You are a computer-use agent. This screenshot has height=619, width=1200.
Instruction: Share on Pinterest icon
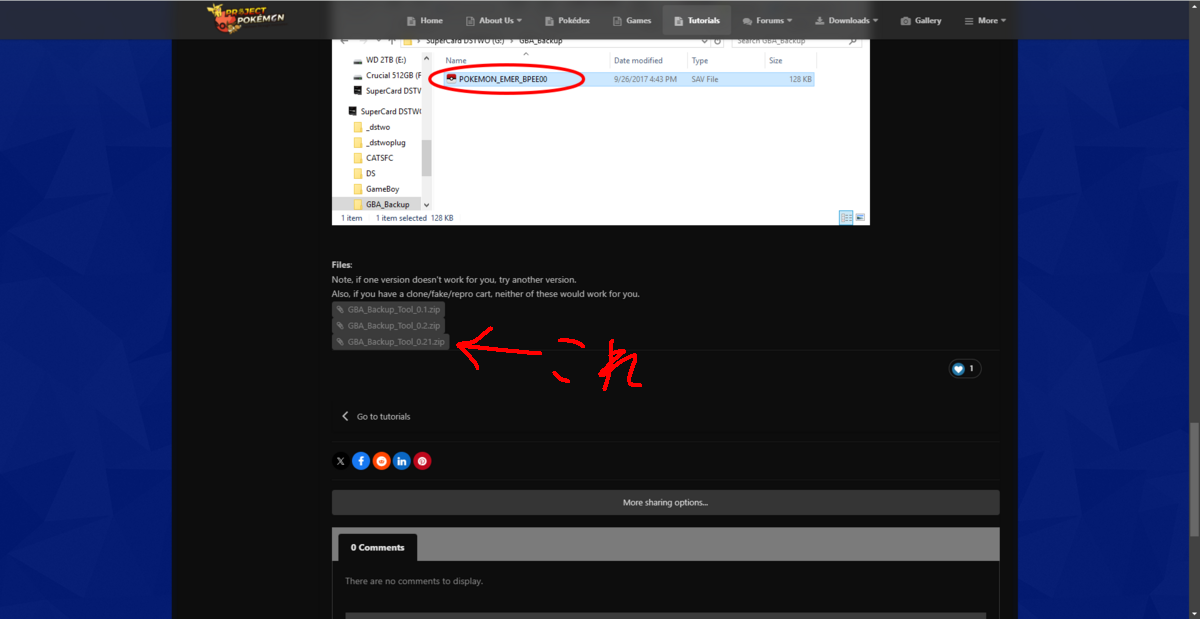tap(422, 461)
